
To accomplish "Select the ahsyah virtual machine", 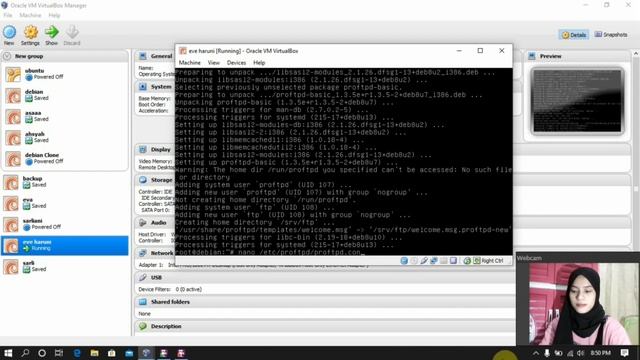I will click(65, 138).
